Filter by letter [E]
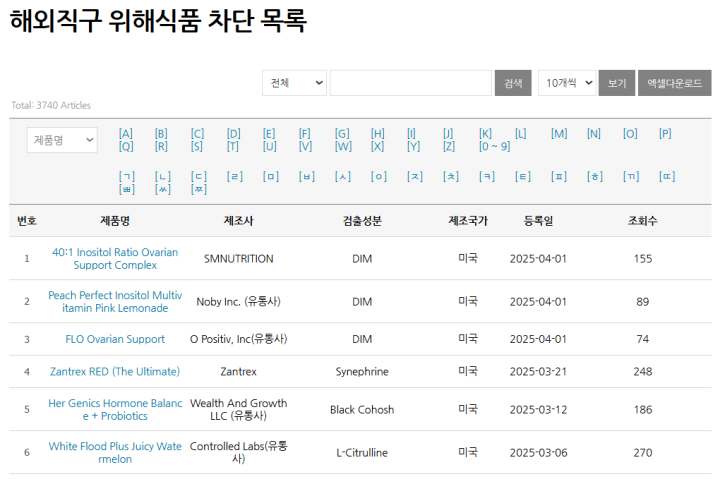Screen dimensions: 720x484 [269, 134]
